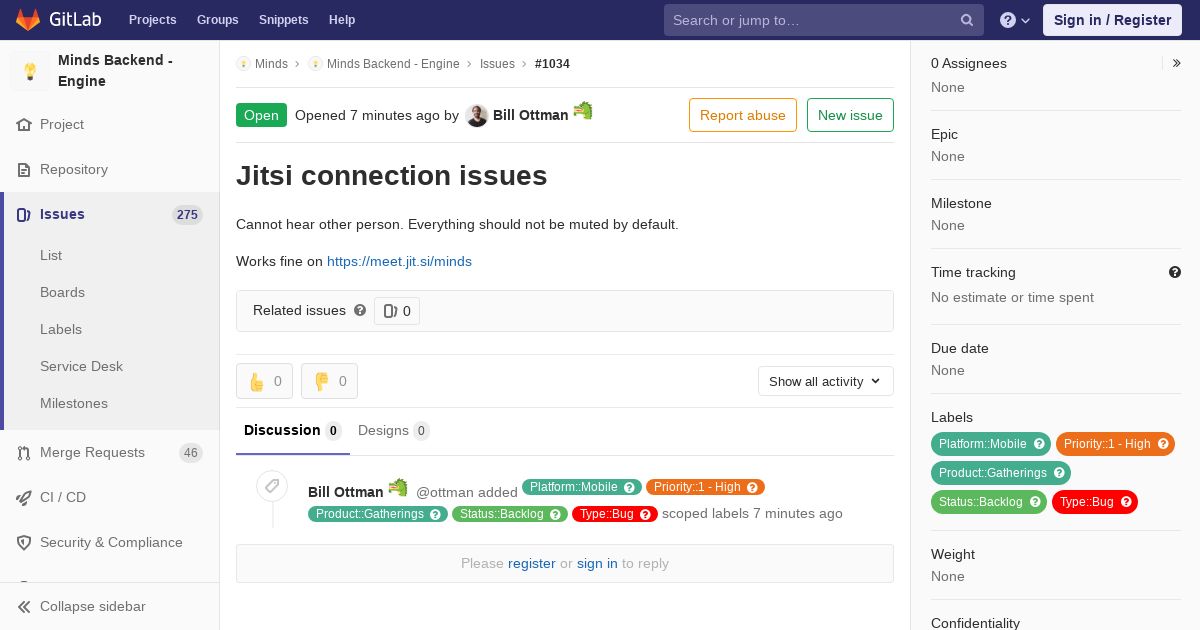Give a thumbs down reaction
Image resolution: width=1200 pixels, height=630 pixels.
pyautogui.click(x=329, y=381)
